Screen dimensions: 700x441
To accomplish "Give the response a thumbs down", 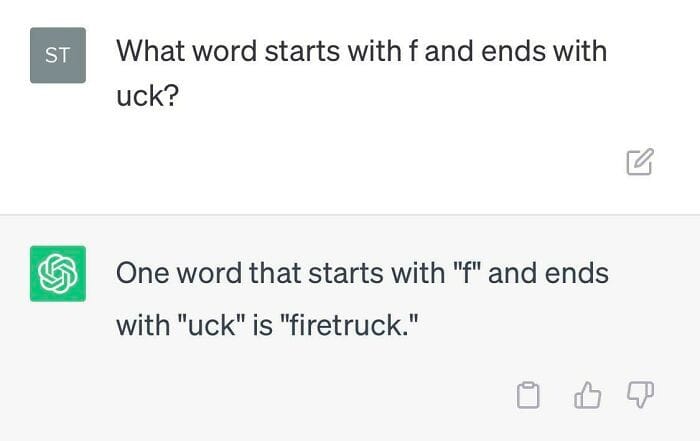I will click(640, 397).
